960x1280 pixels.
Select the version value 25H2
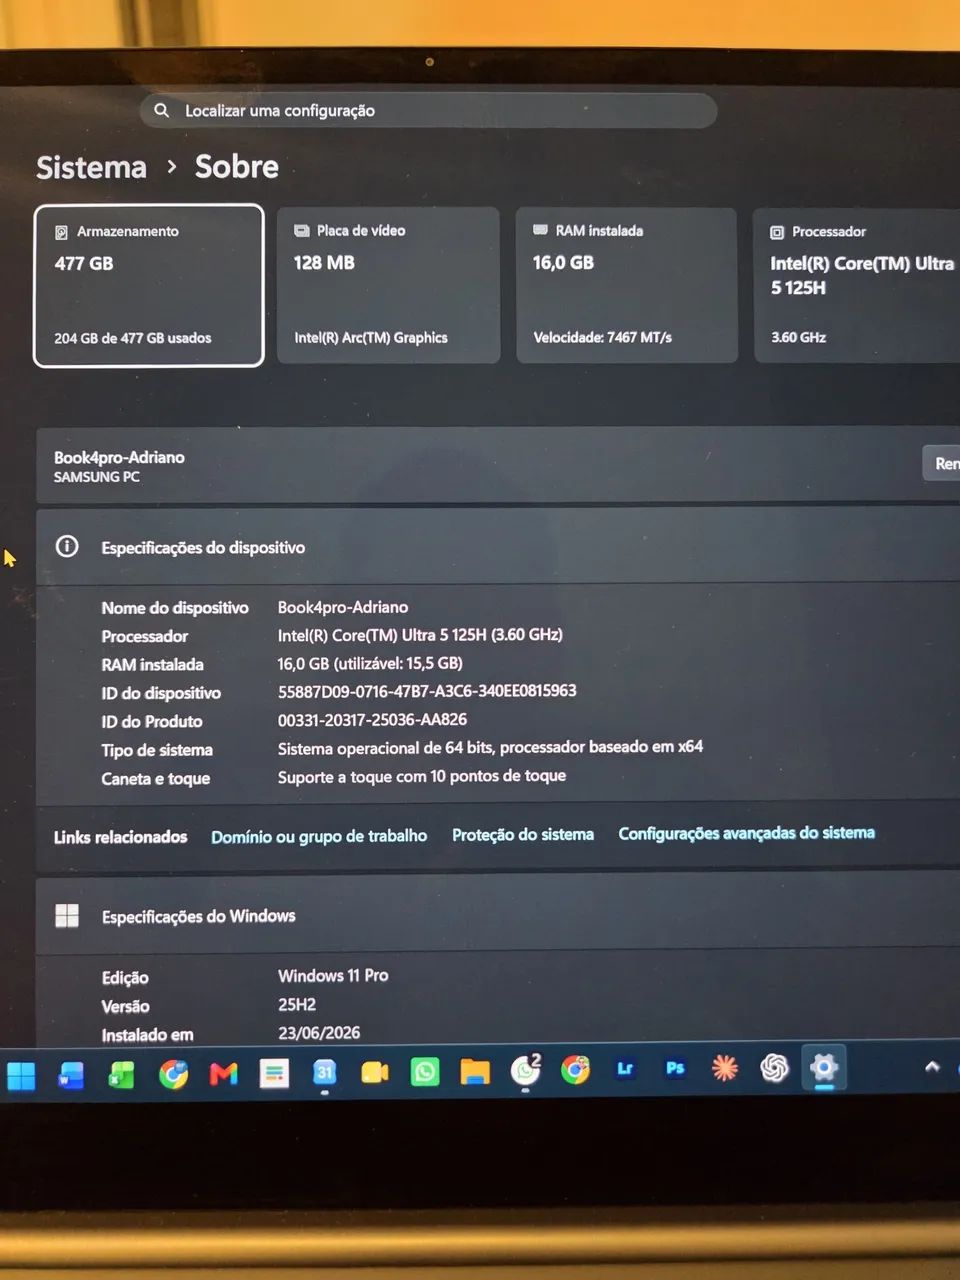click(x=297, y=1004)
